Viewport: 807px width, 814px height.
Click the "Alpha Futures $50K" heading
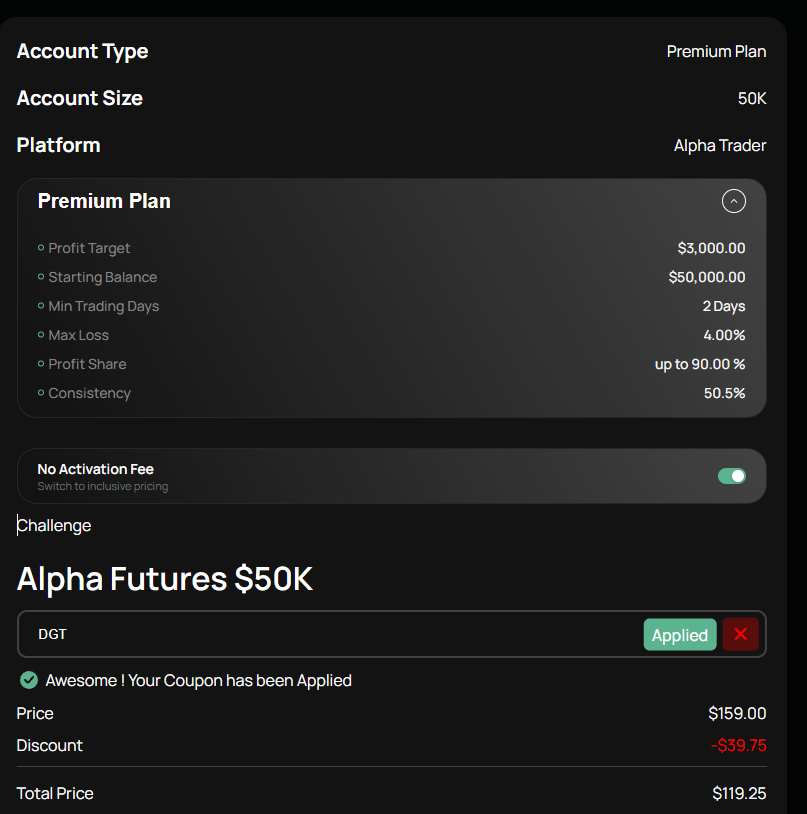coord(165,579)
